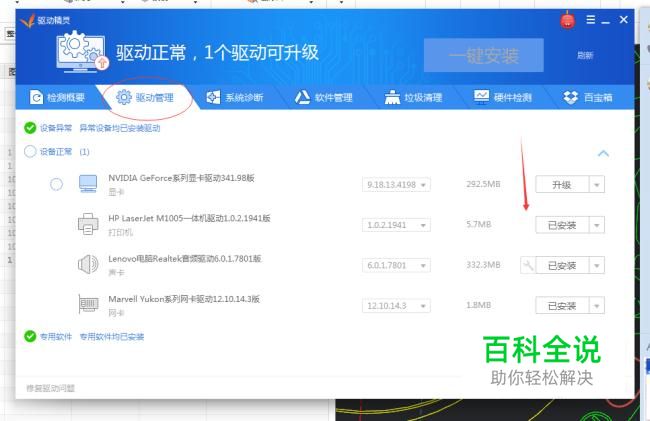The height and width of the screenshot is (421, 650).
Task: Switch to the 检测概要 tab
Action: coord(57,98)
